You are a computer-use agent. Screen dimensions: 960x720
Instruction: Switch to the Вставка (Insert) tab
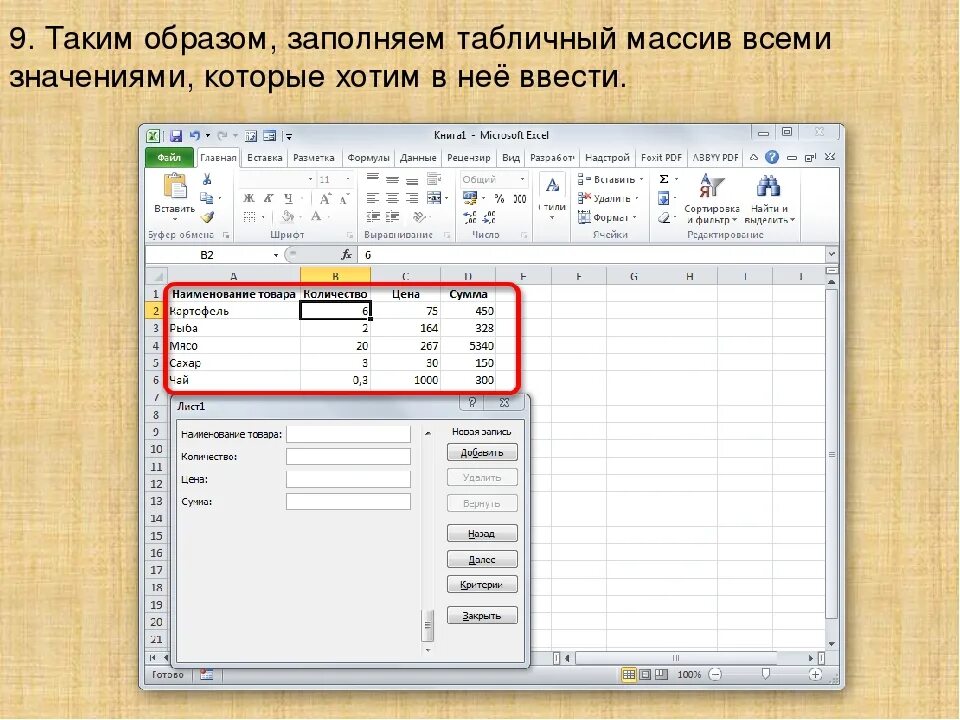coord(264,157)
